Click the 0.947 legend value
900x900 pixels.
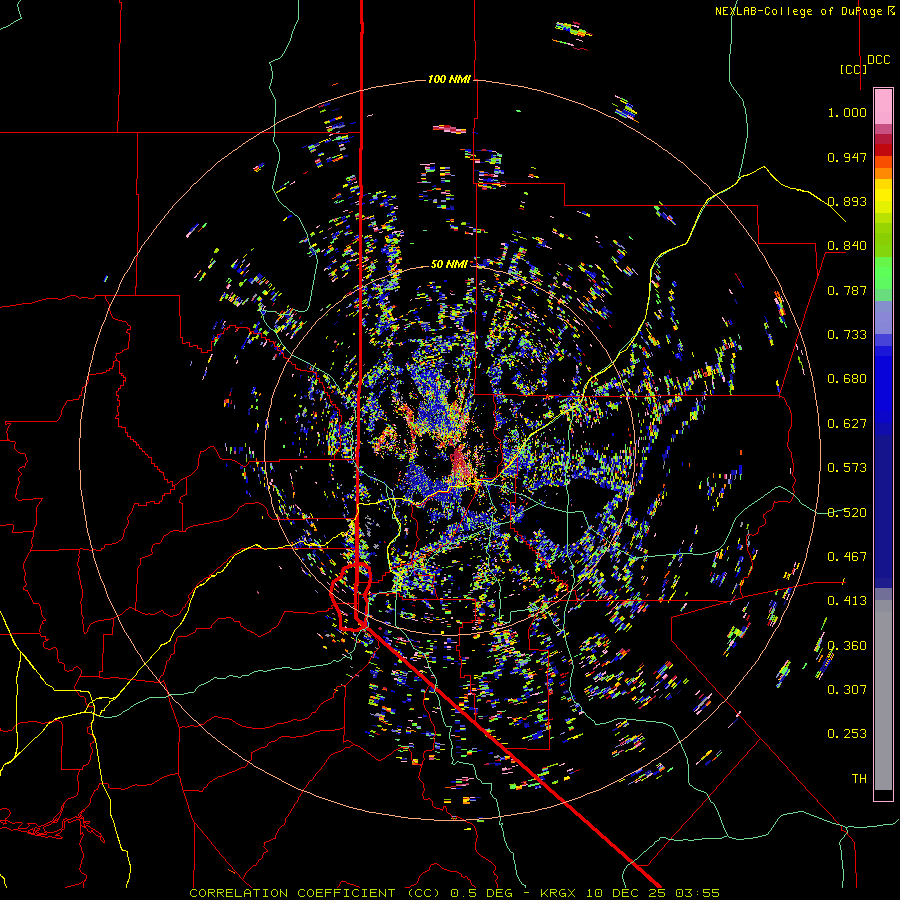point(847,157)
